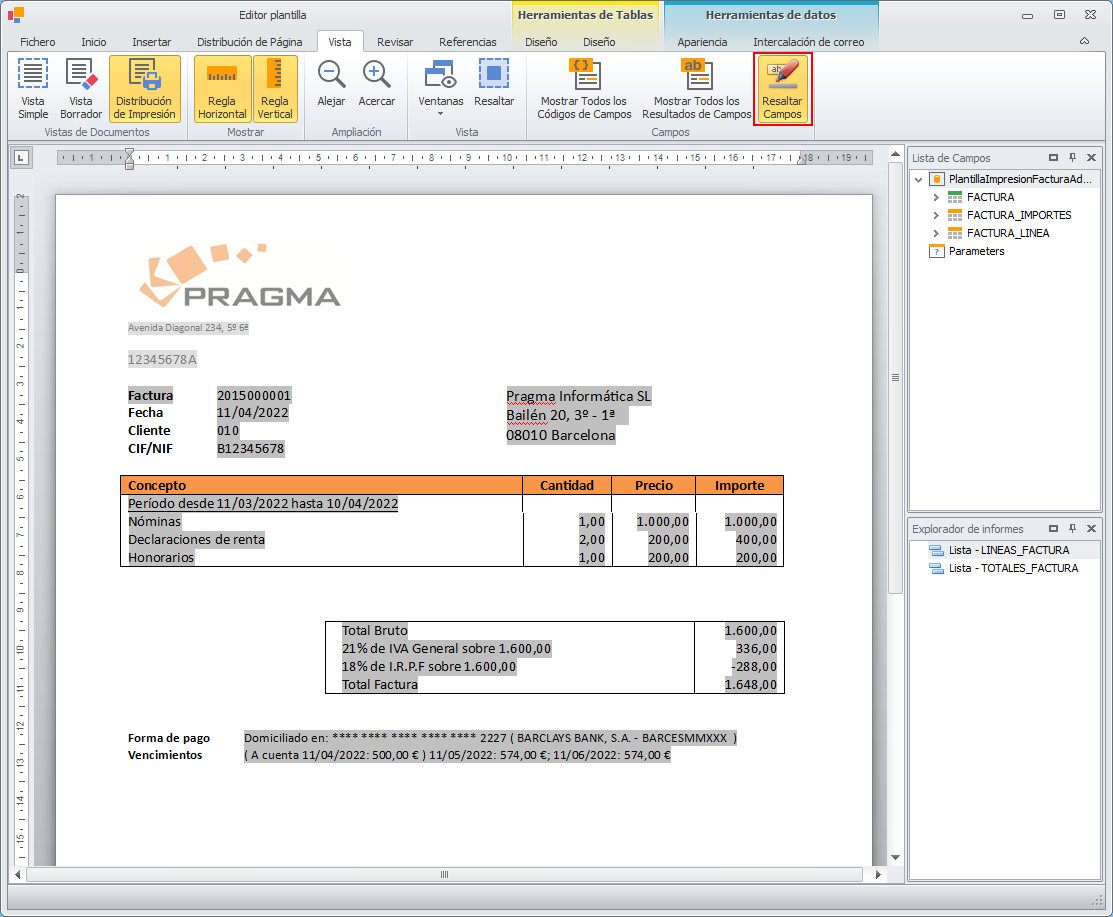Click the app icon in title bar
1113x917 pixels.
16,14
